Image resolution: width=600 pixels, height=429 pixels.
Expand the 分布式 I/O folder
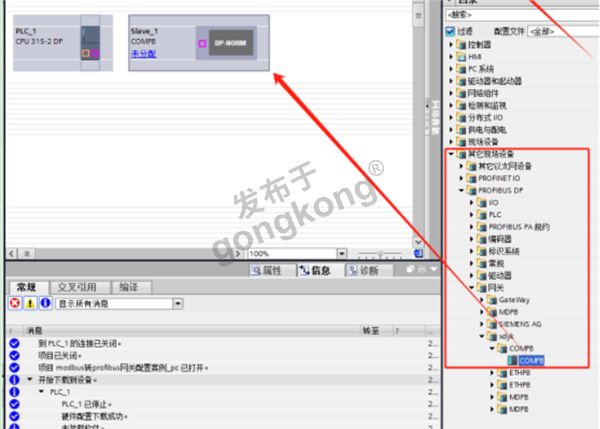[451, 117]
